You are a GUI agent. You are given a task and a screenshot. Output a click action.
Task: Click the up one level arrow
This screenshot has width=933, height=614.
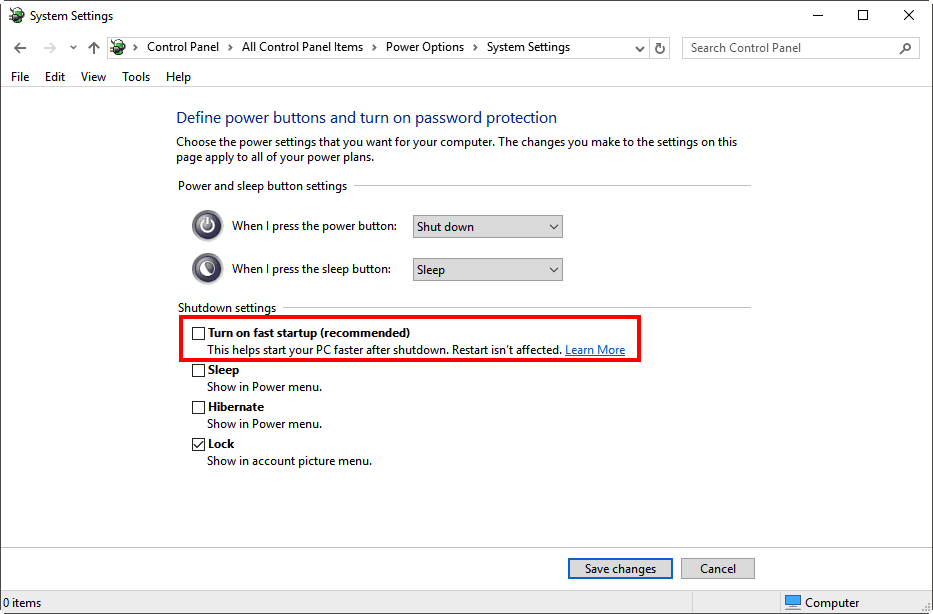pos(94,47)
